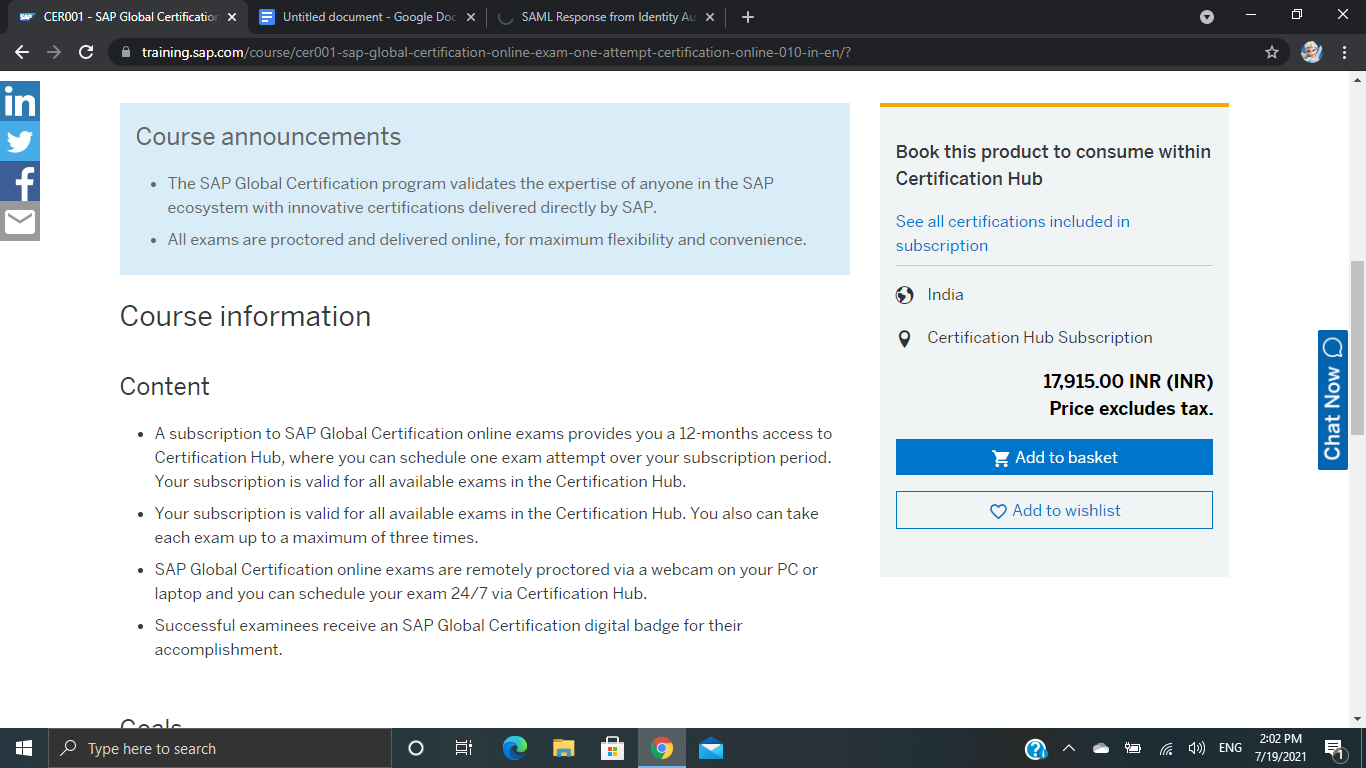1366x768 pixels.
Task: Share page via email envelope icon
Action: pyautogui.click(x=20, y=221)
